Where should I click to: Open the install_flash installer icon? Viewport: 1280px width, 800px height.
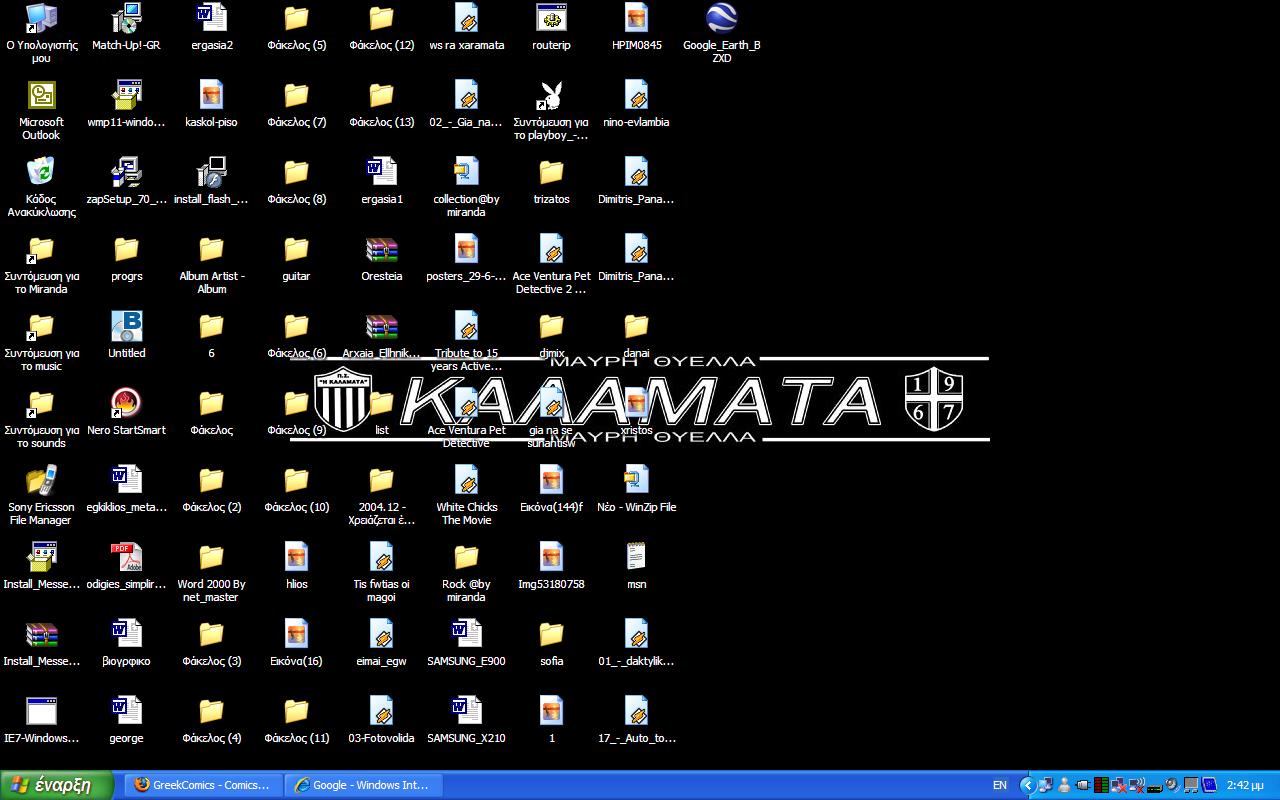211,172
